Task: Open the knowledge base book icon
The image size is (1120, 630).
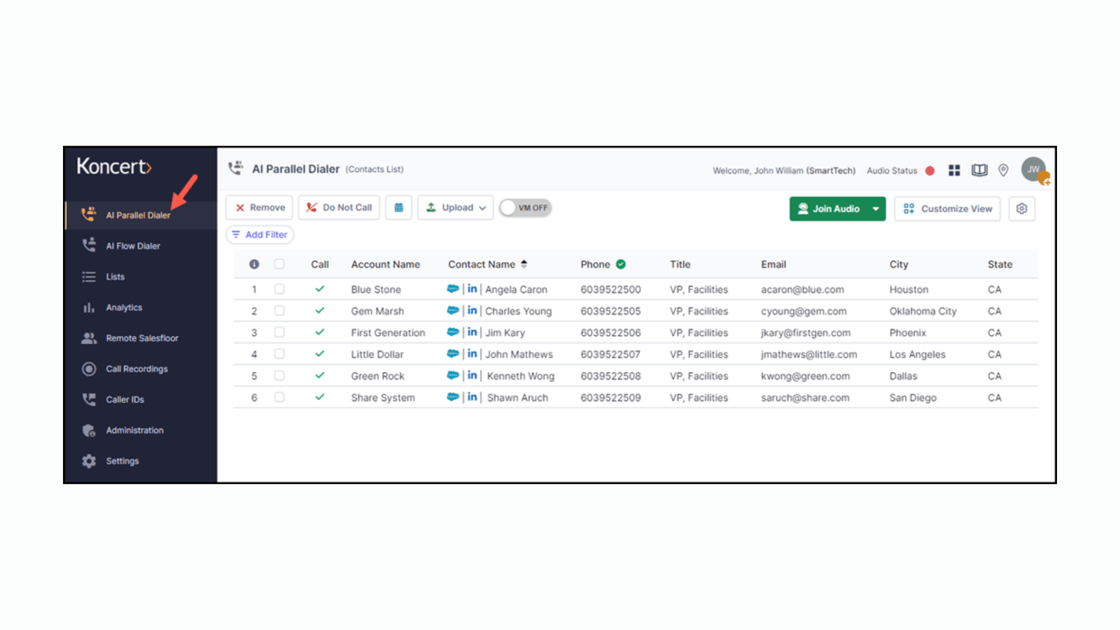Action: [981, 170]
